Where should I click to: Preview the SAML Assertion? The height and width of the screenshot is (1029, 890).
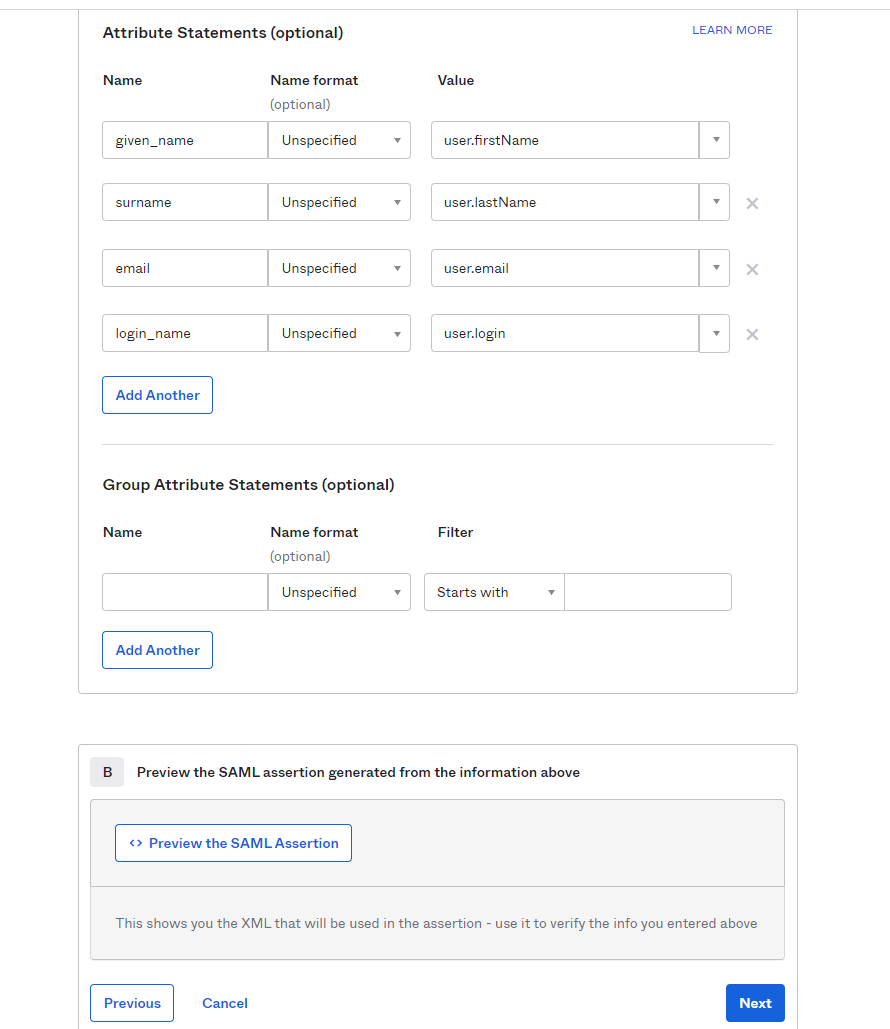234,843
